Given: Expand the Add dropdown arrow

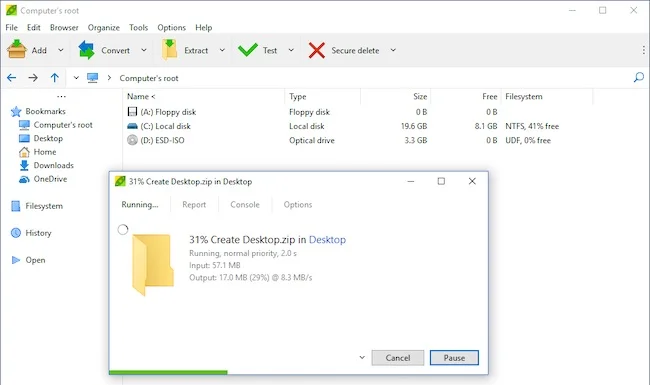Looking at the screenshot, I should 61,50.
